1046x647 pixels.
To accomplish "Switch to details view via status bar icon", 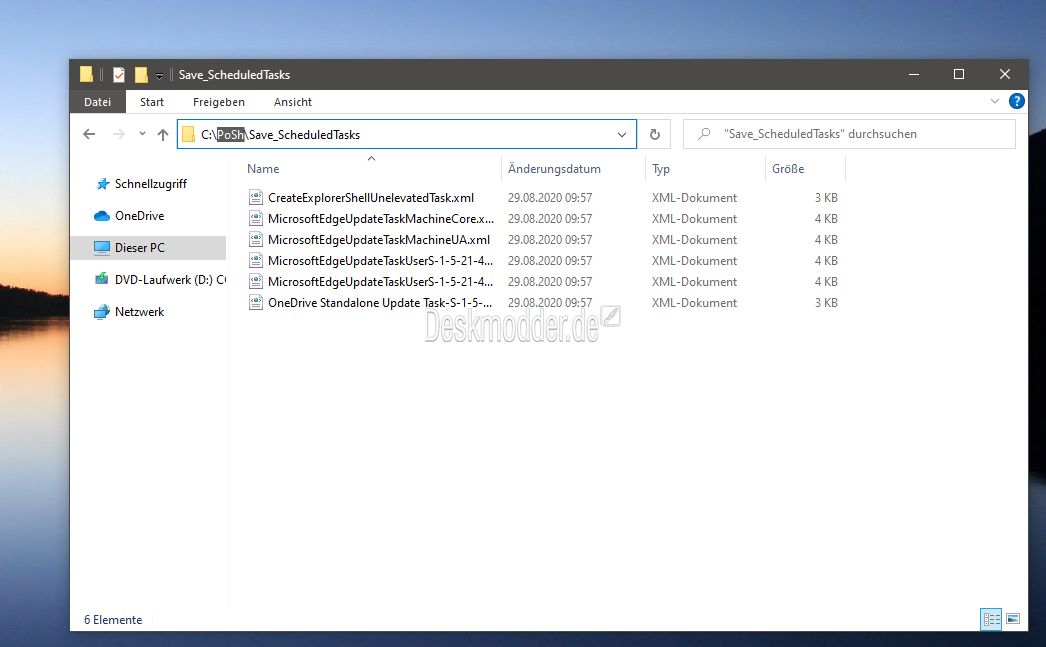I will pos(991,620).
